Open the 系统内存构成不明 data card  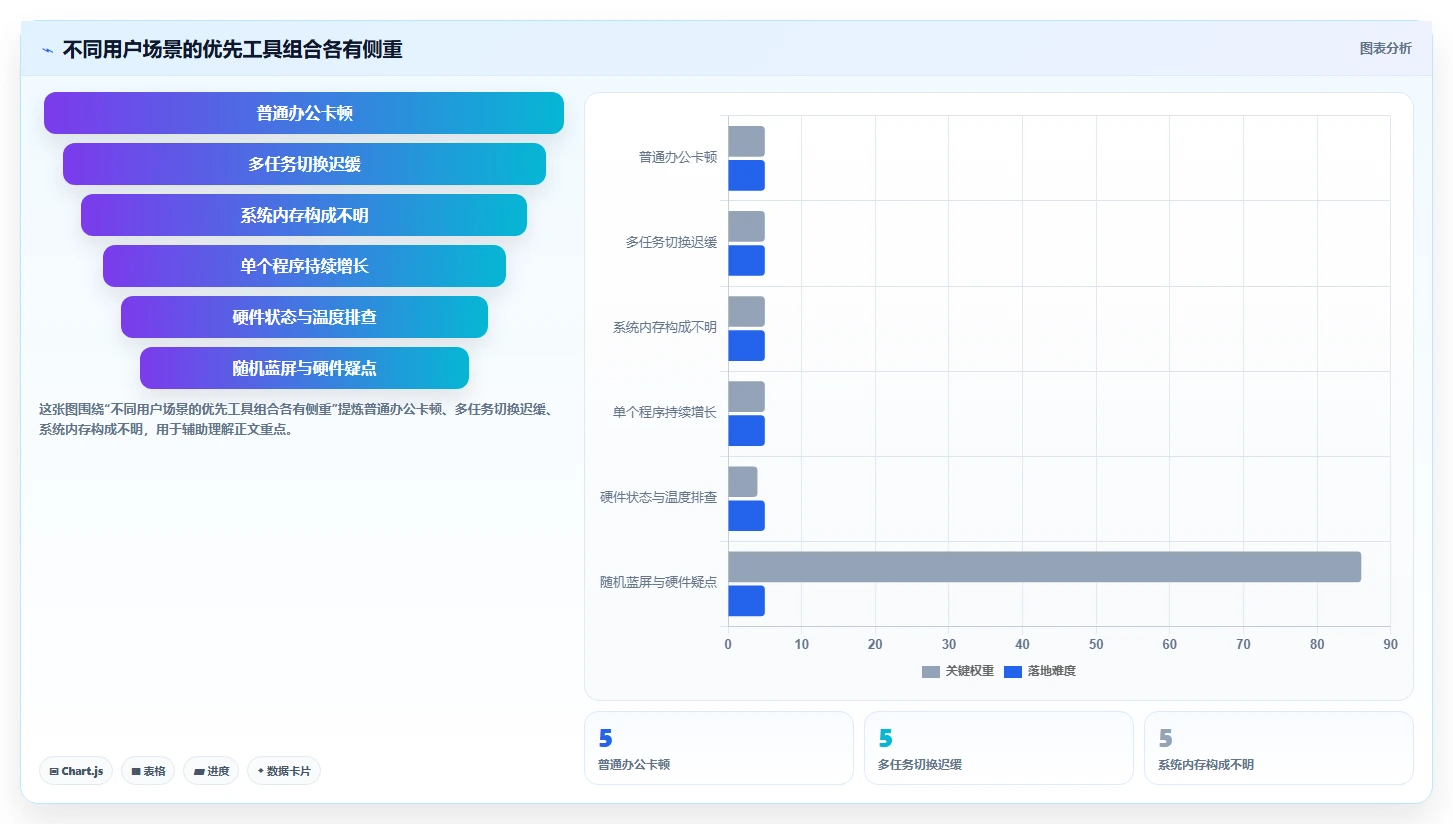point(1279,748)
